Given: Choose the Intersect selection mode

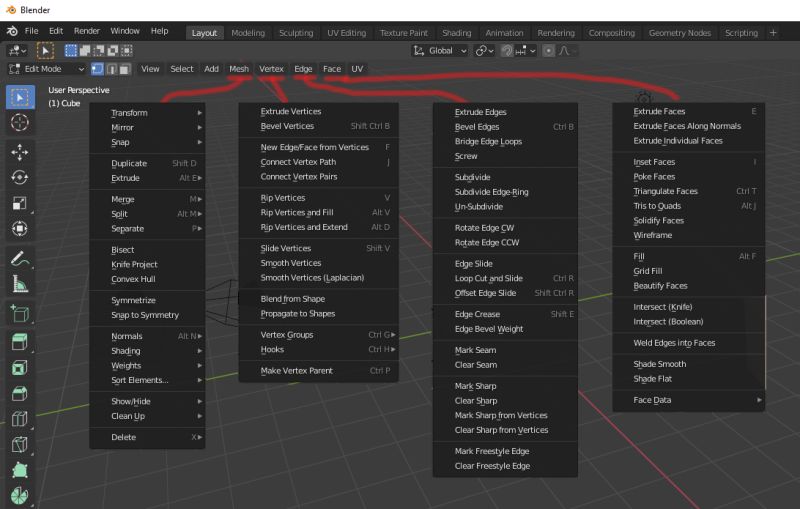Looking at the screenshot, I should tap(126, 50).
